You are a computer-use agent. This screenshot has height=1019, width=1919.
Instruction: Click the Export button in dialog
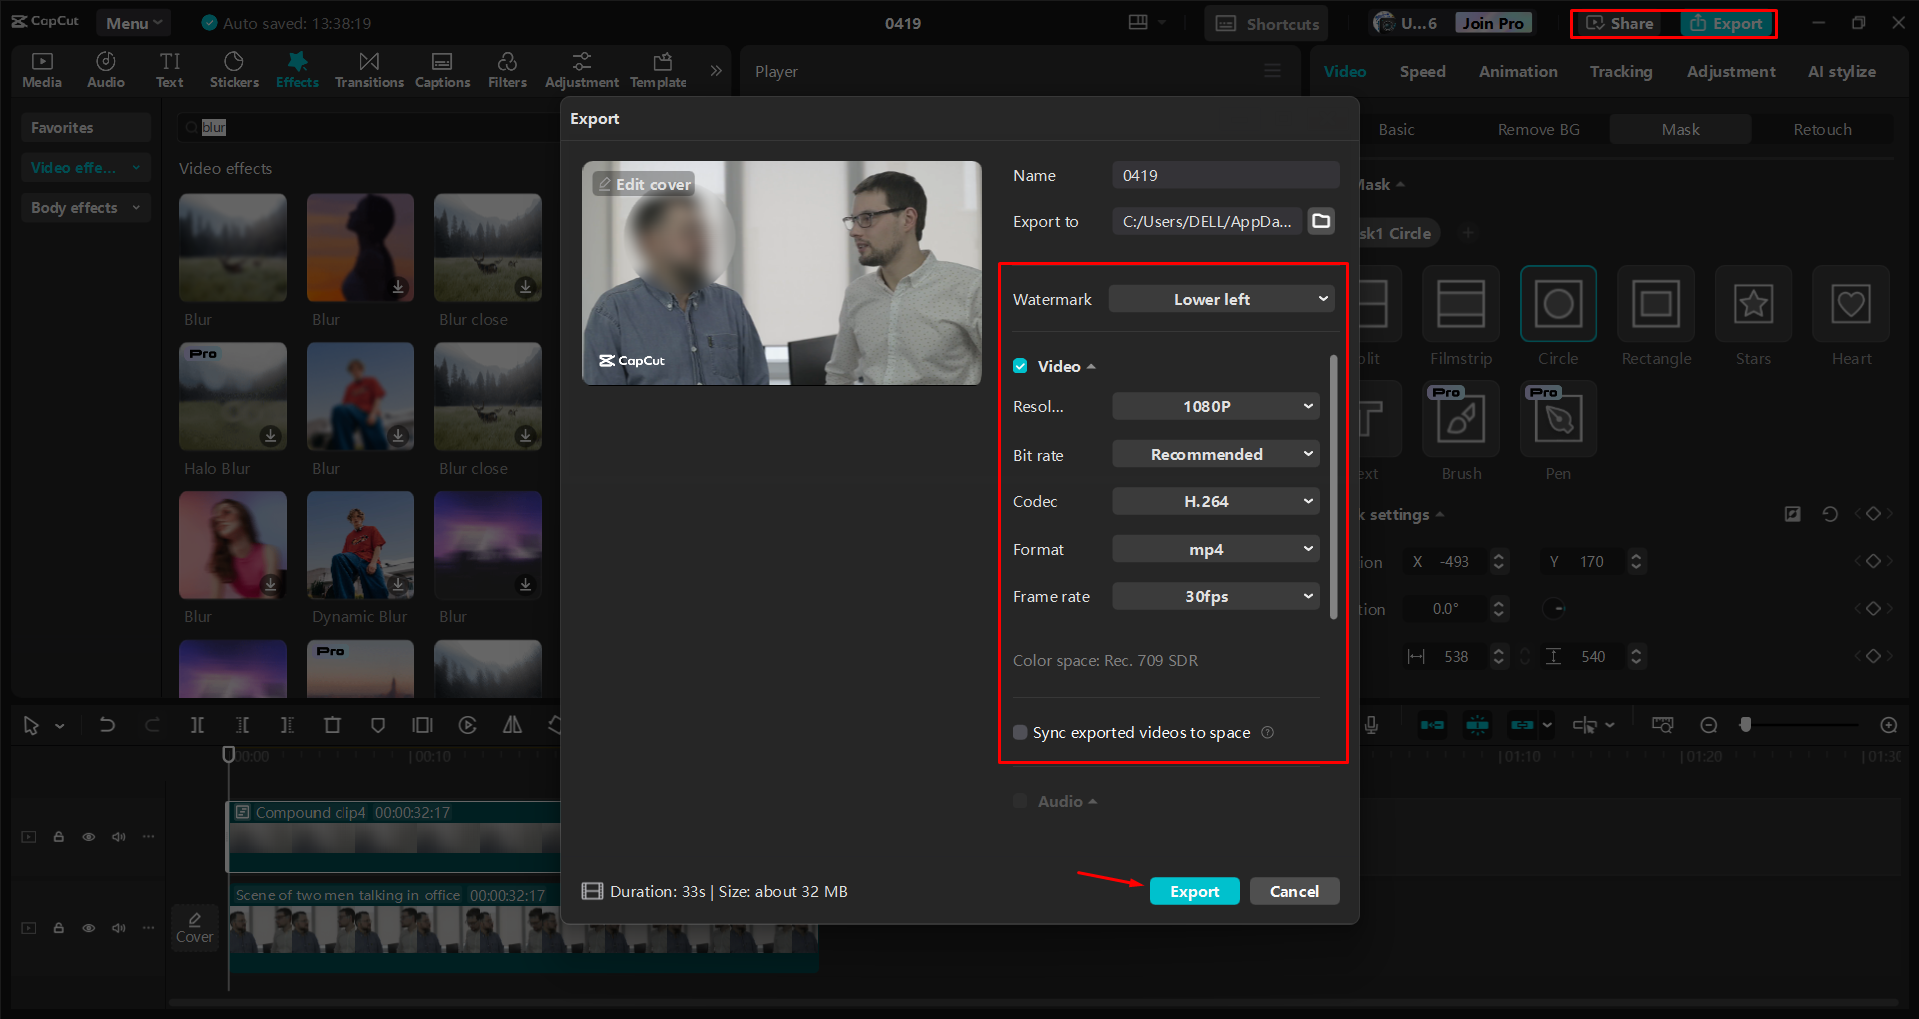[1194, 891]
